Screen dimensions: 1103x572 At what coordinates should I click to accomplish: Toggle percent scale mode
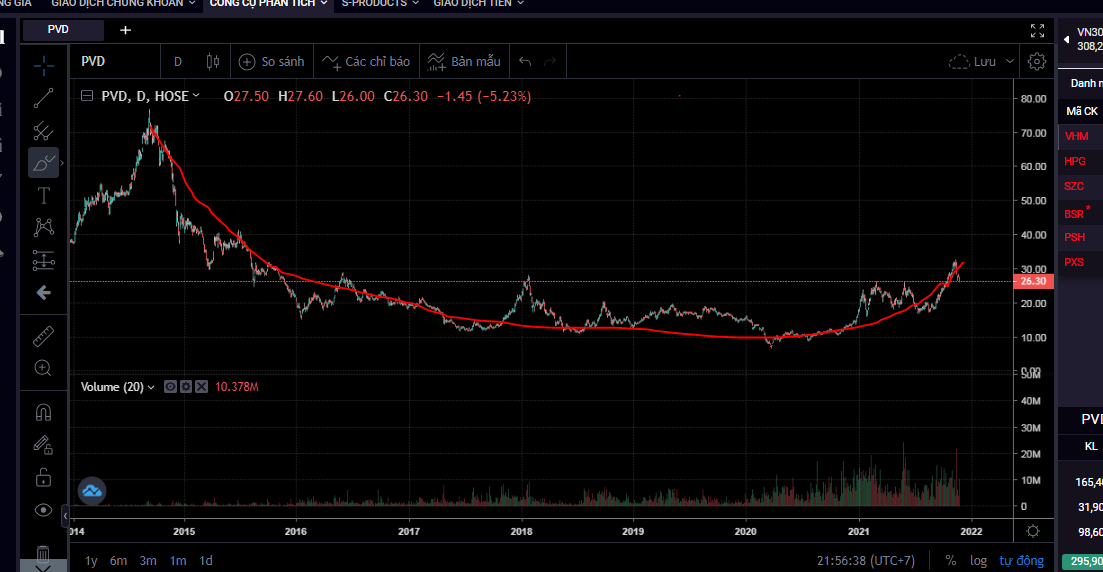951,561
